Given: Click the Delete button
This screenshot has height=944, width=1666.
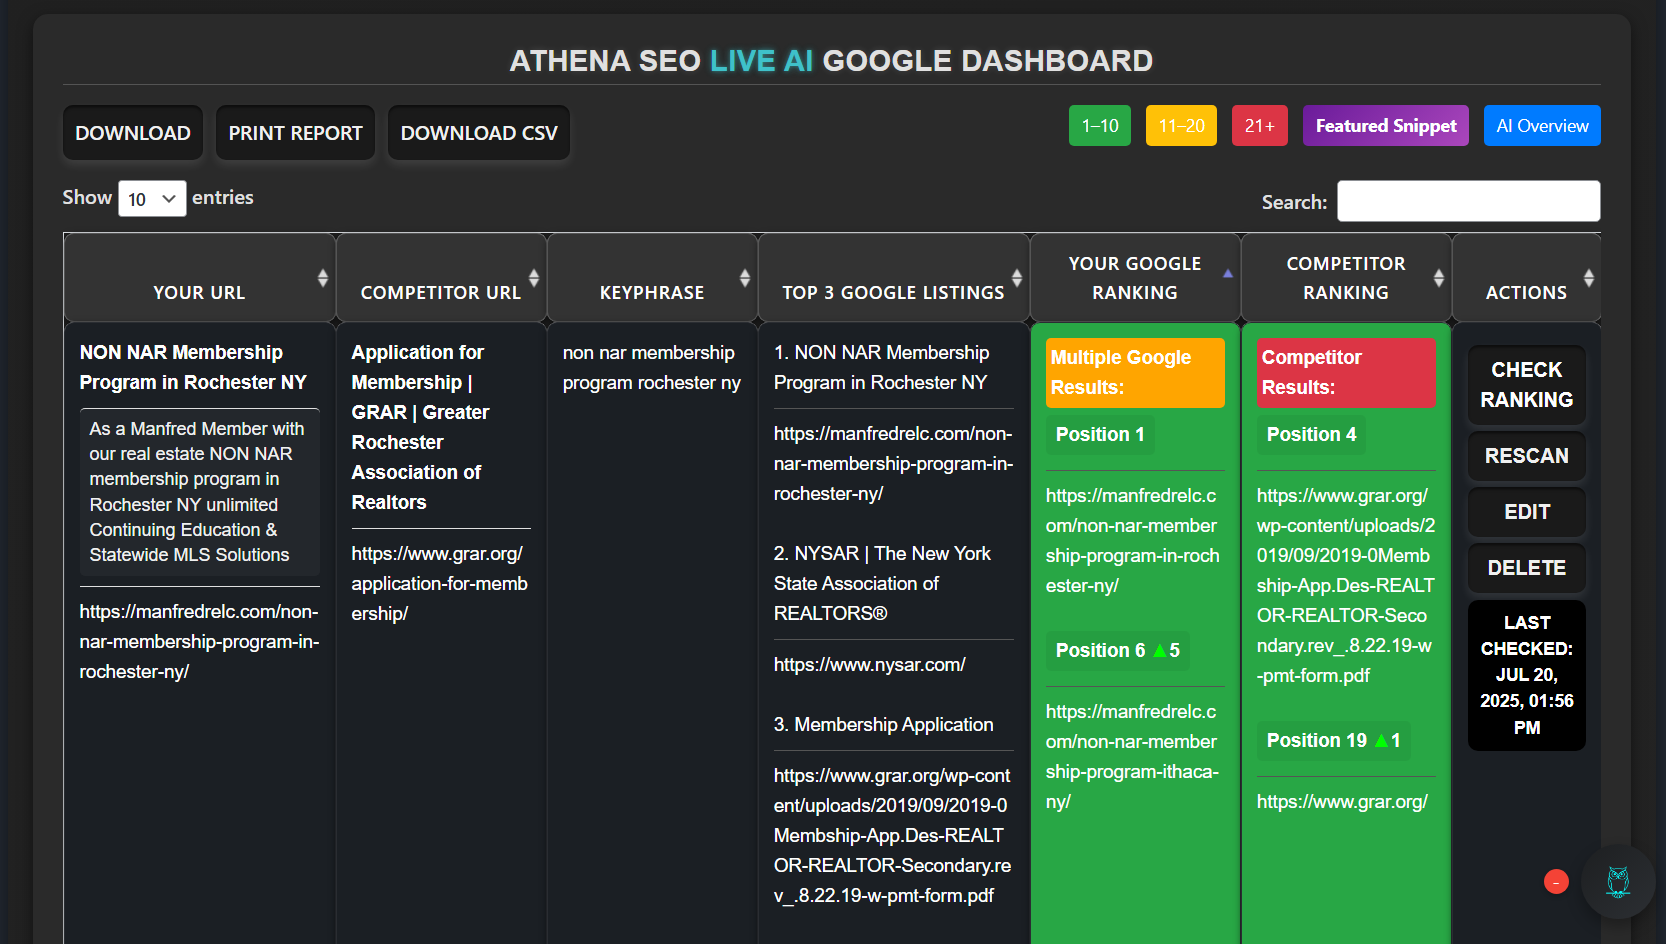Looking at the screenshot, I should (x=1527, y=568).
